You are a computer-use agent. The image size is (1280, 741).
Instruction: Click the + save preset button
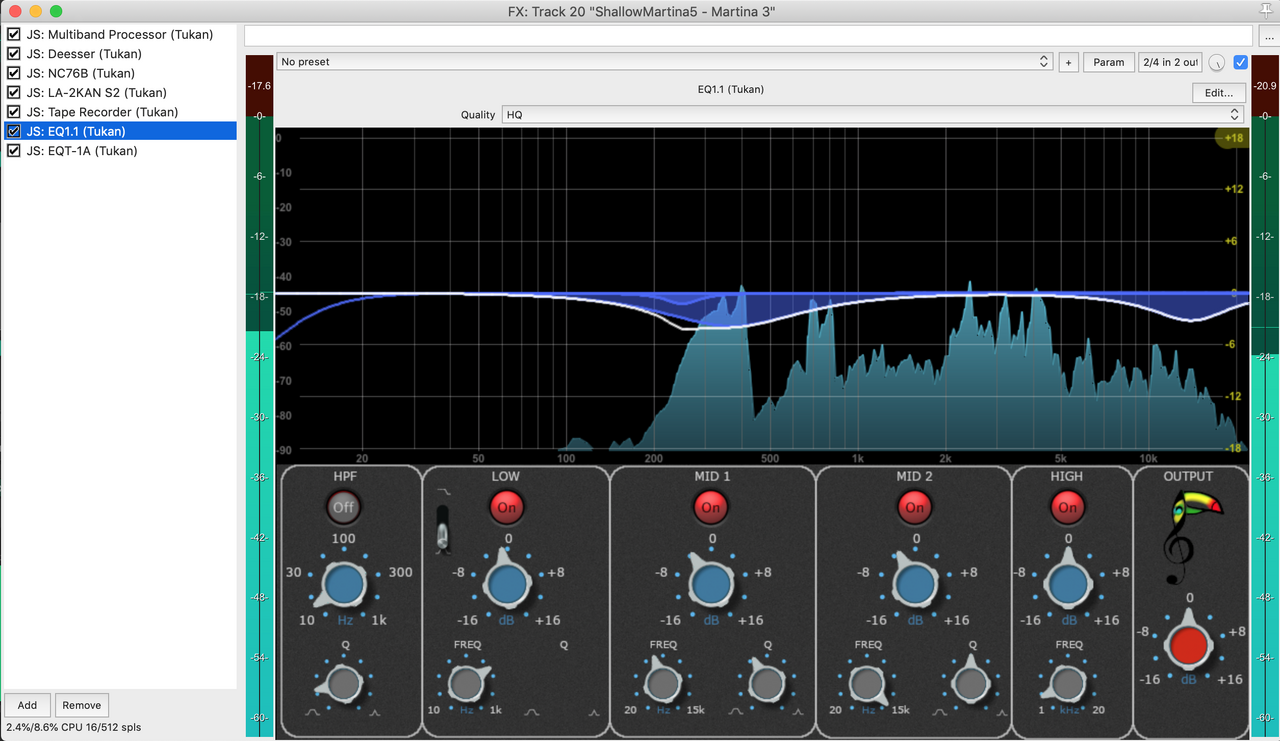click(x=1068, y=62)
